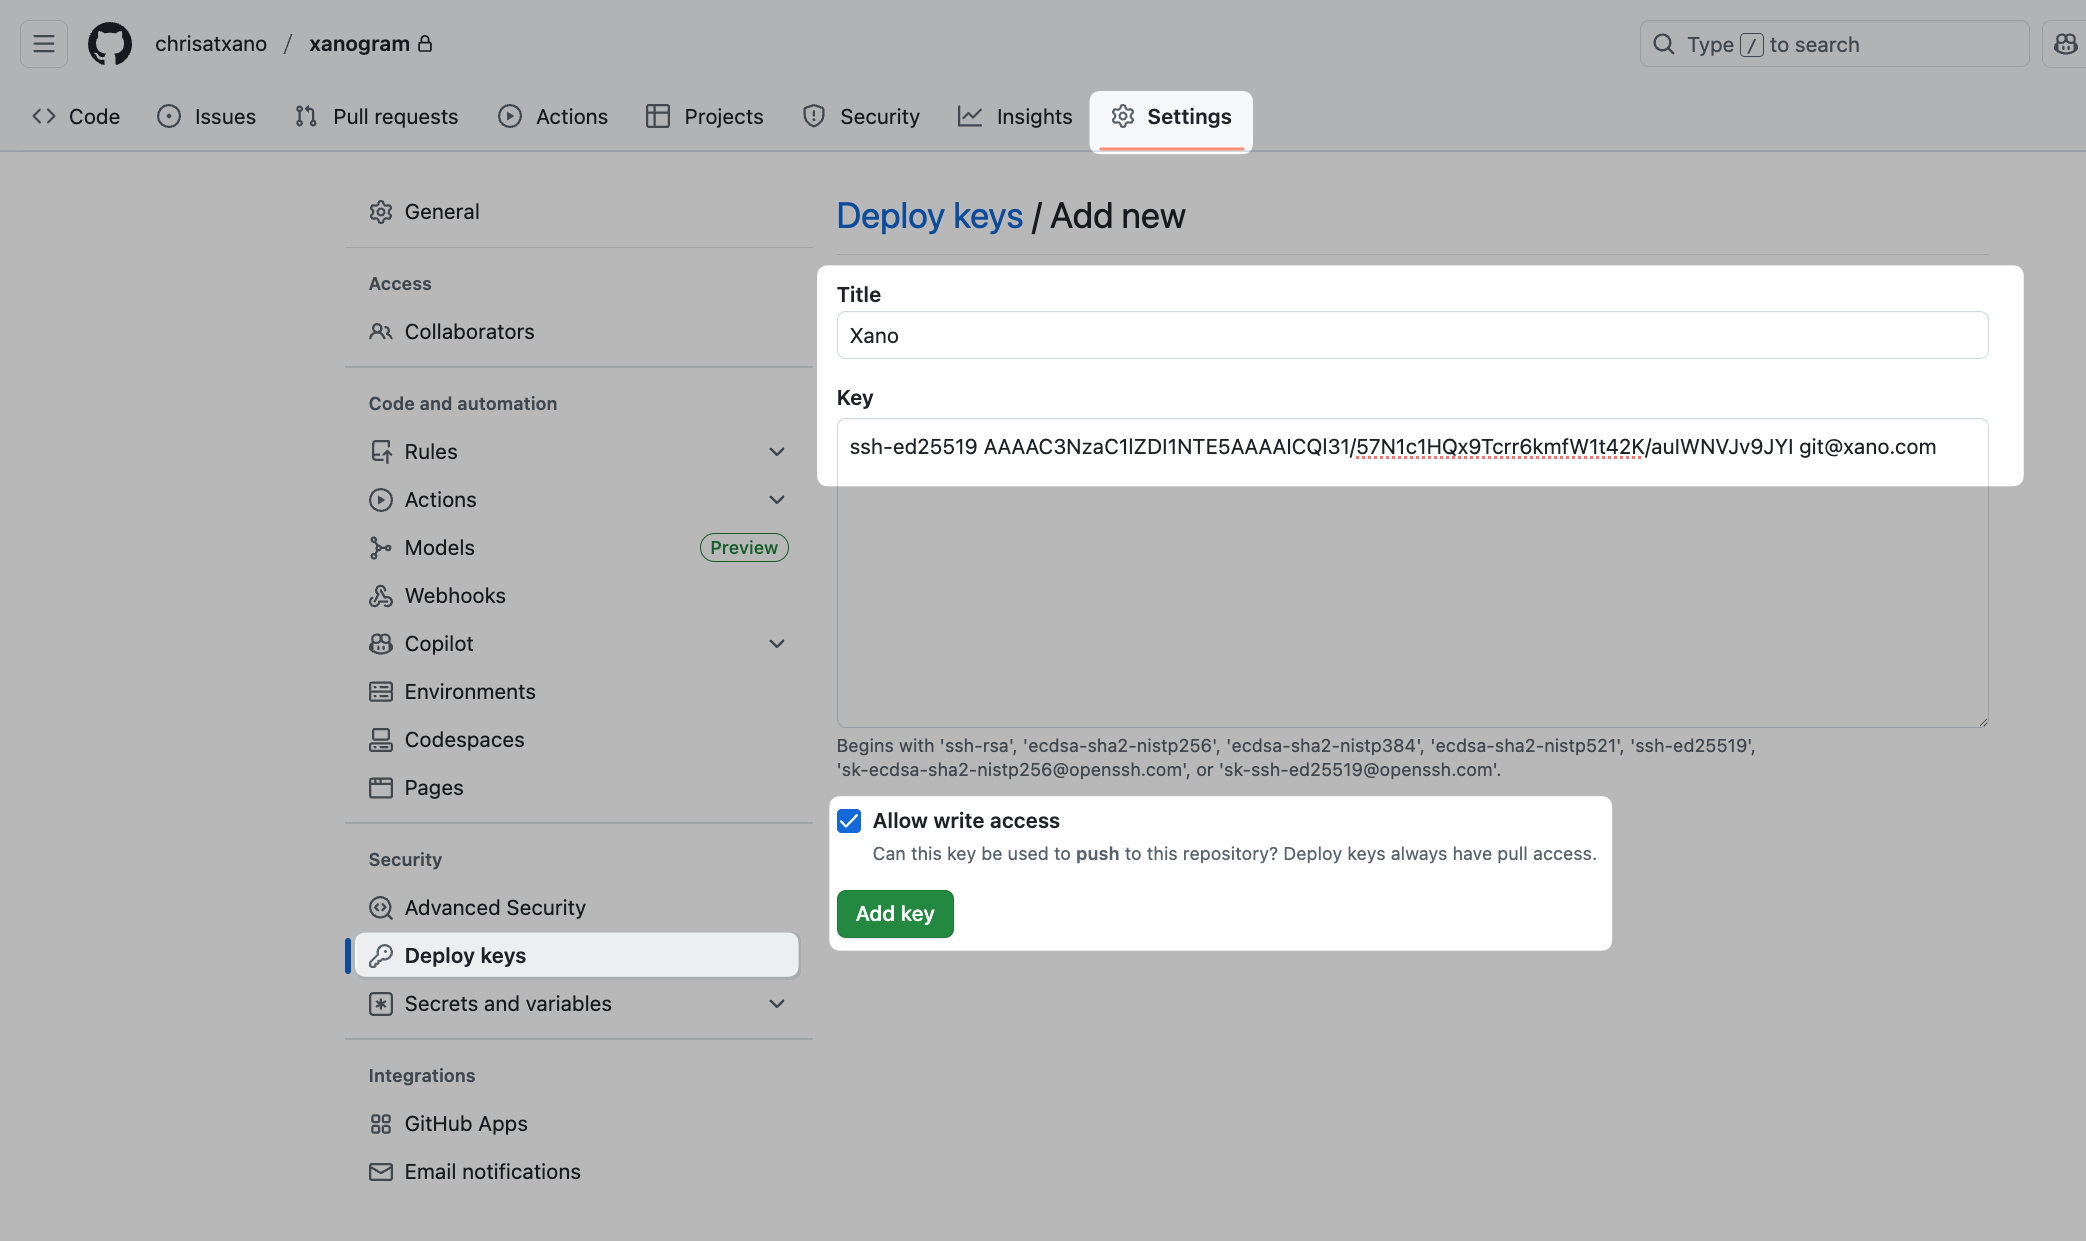Click the Codespaces sidebar icon
Image resolution: width=2086 pixels, height=1241 pixels.
pyautogui.click(x=380, y=740)
